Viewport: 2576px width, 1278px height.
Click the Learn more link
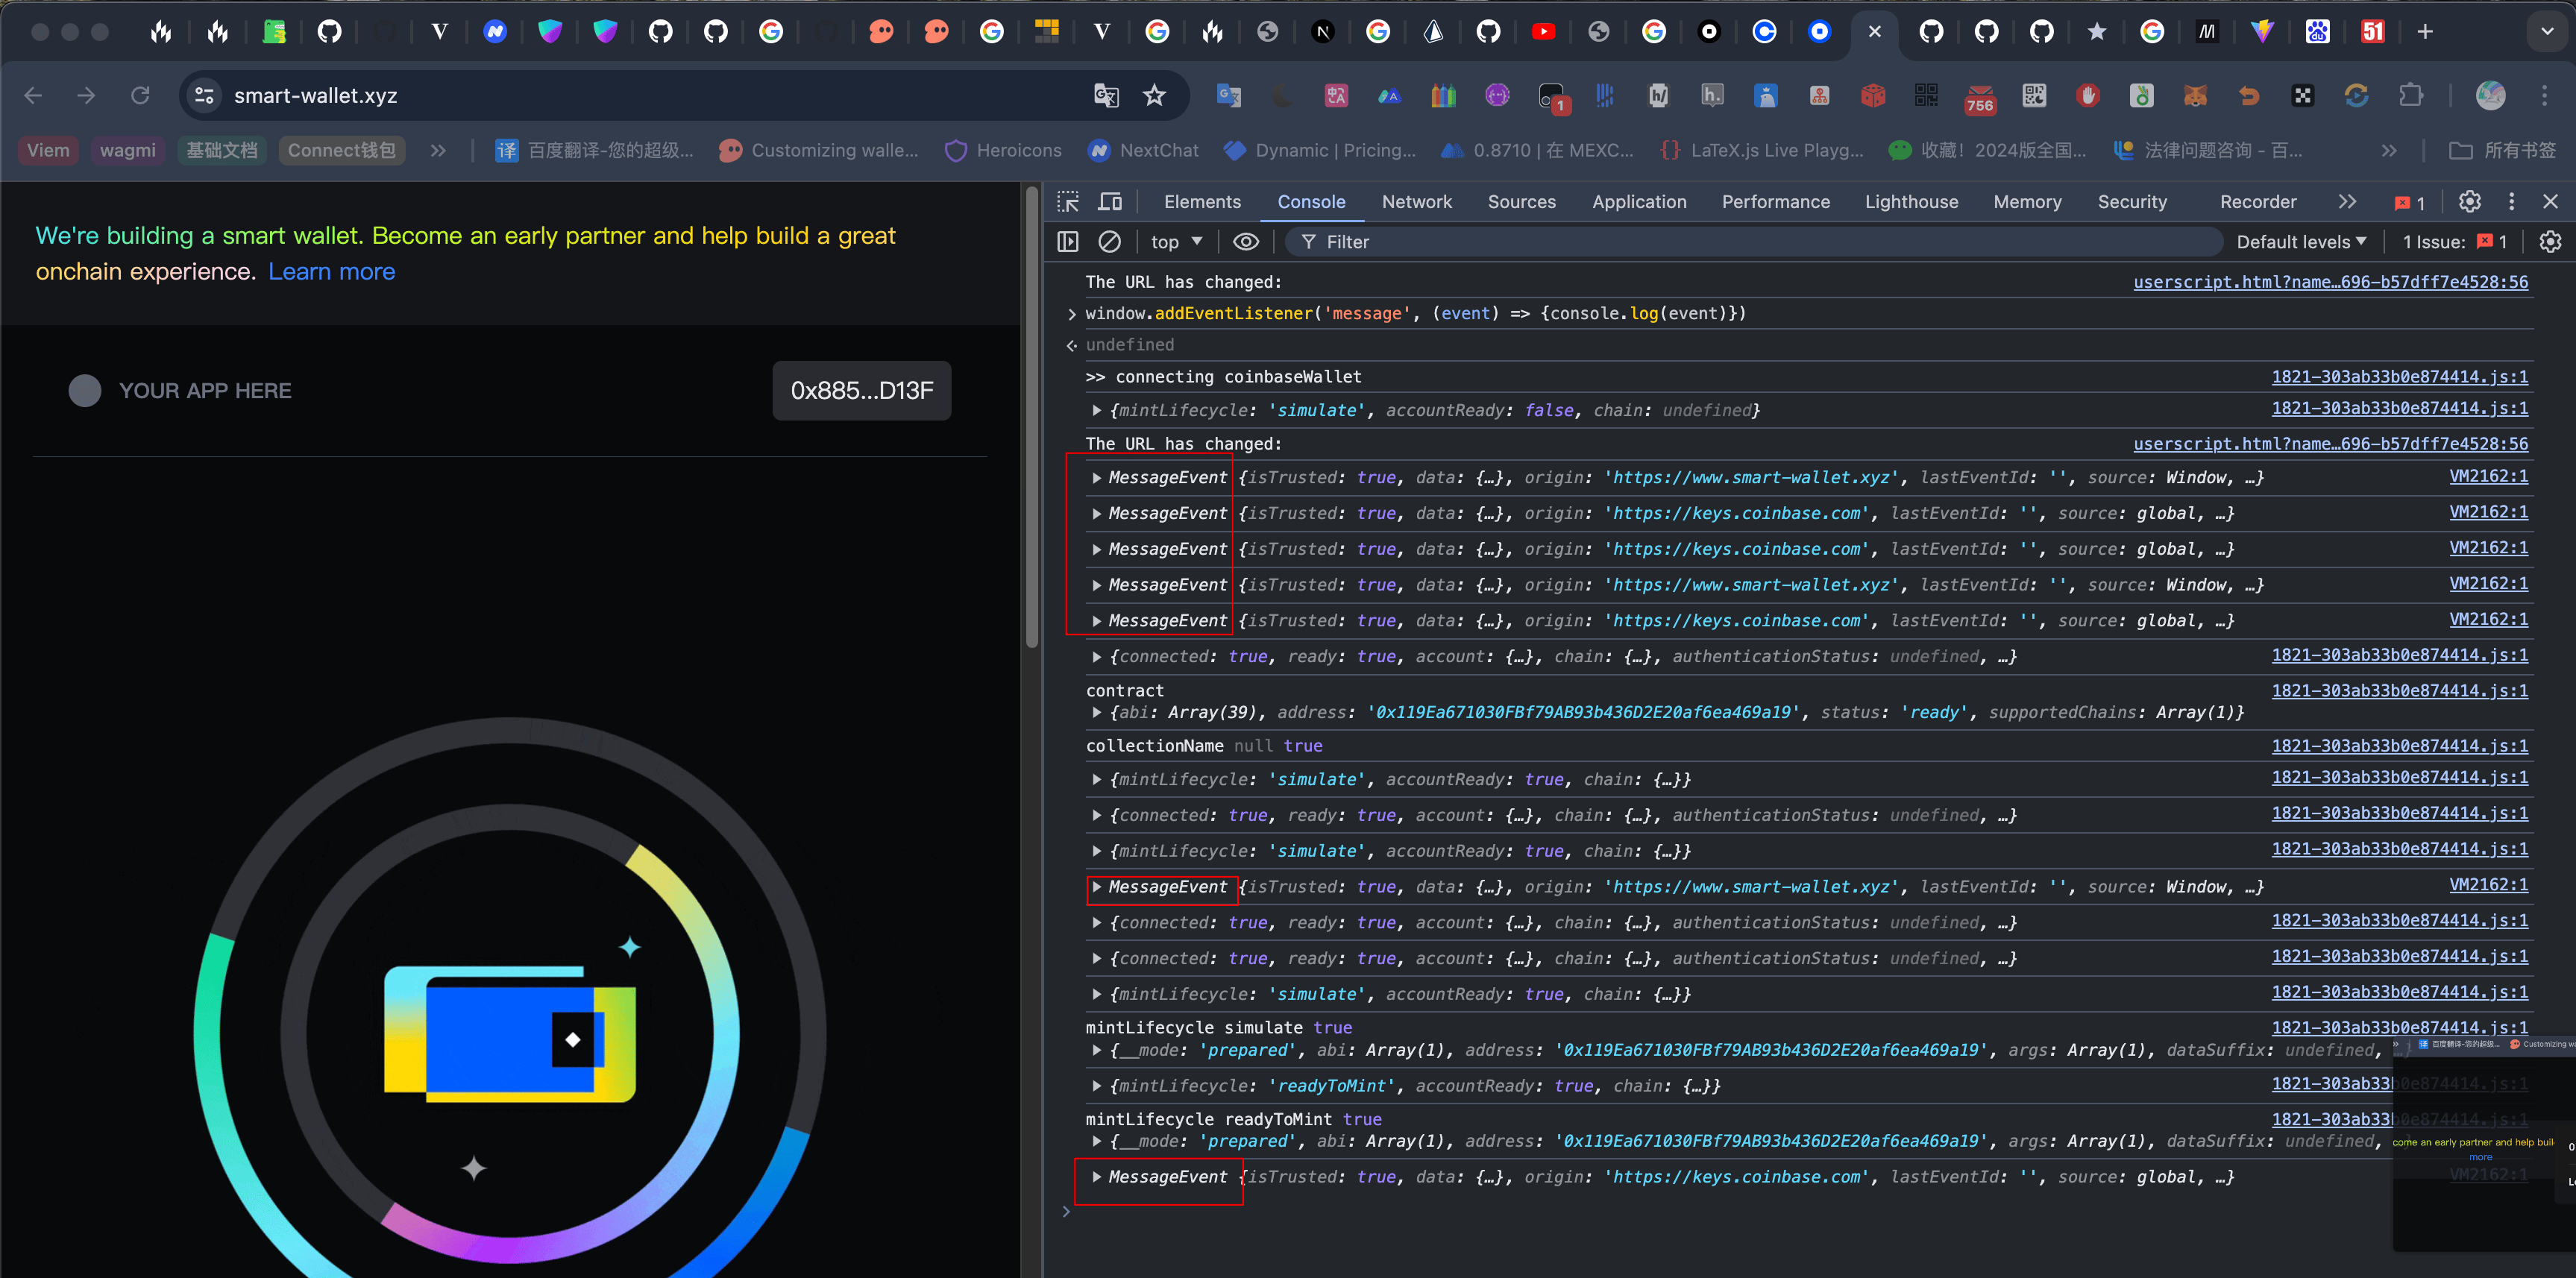click(x=331, y=272)
